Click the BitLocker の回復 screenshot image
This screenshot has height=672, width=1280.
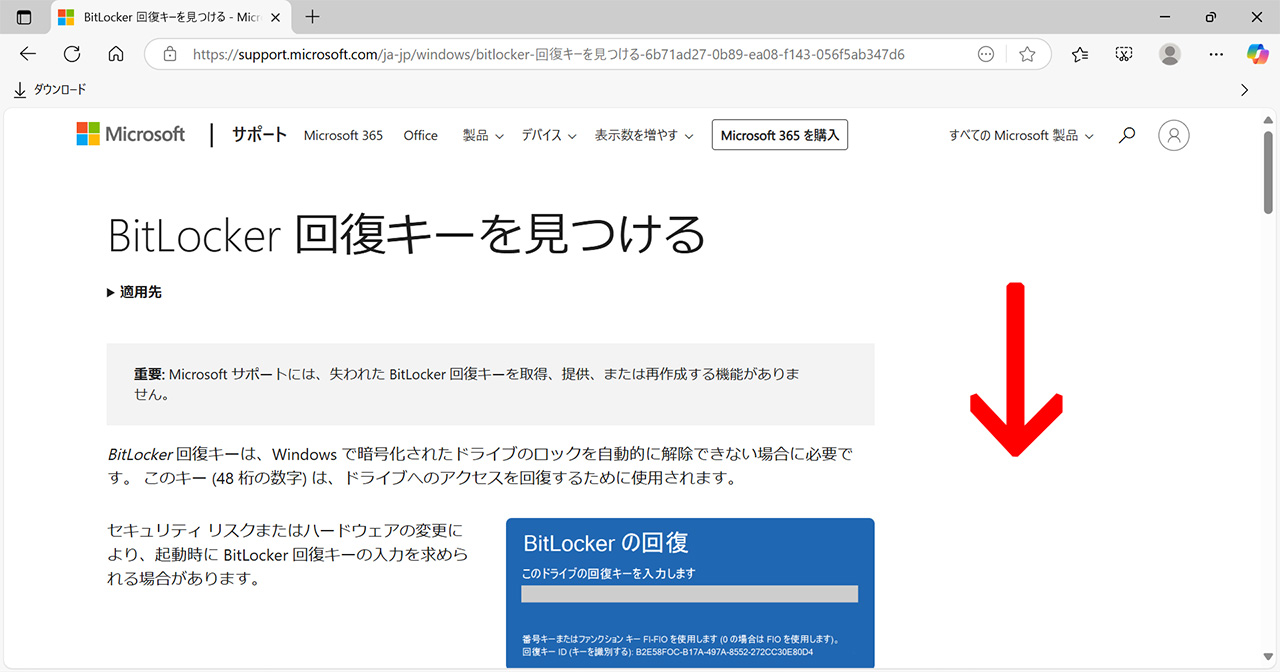point(690,593)
